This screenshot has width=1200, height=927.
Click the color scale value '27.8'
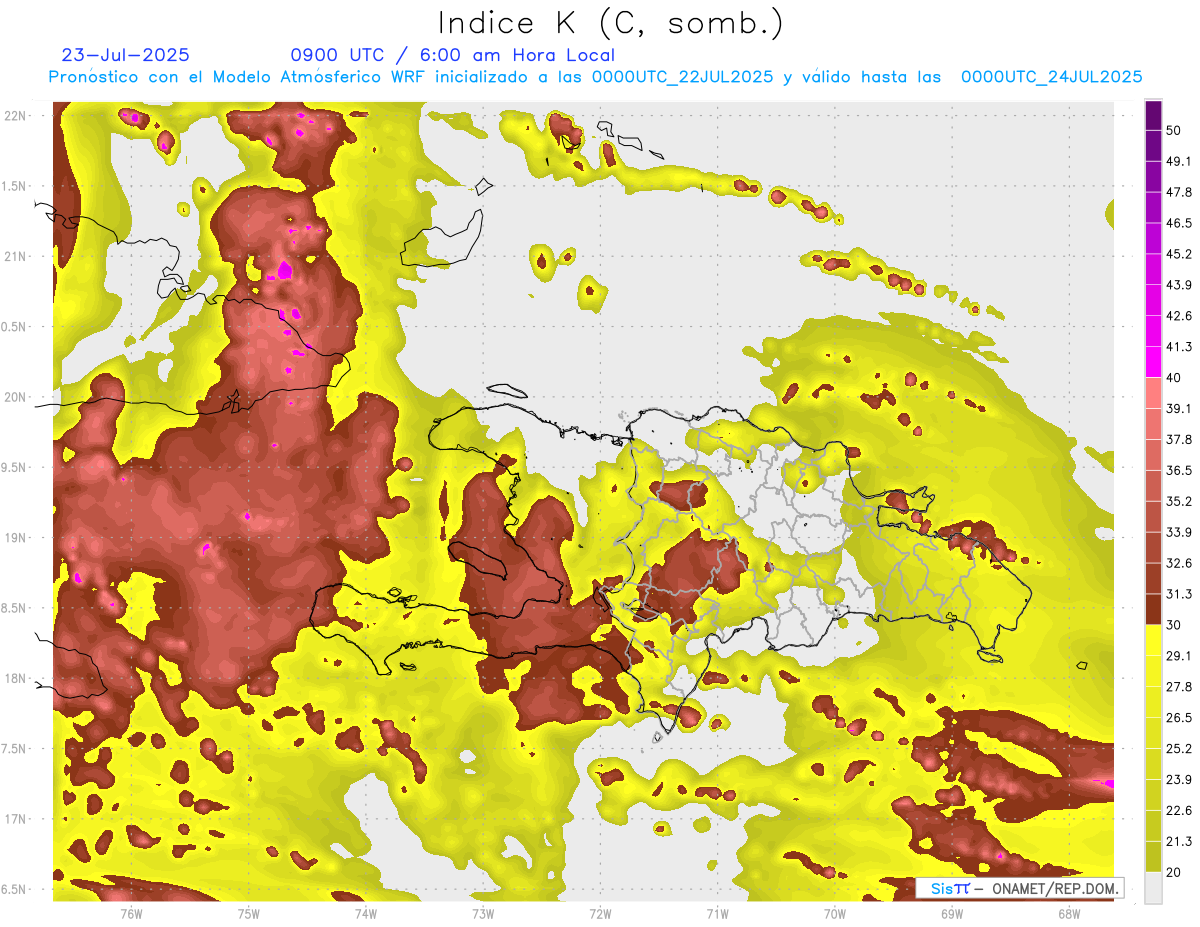[x=1179, y=687]
